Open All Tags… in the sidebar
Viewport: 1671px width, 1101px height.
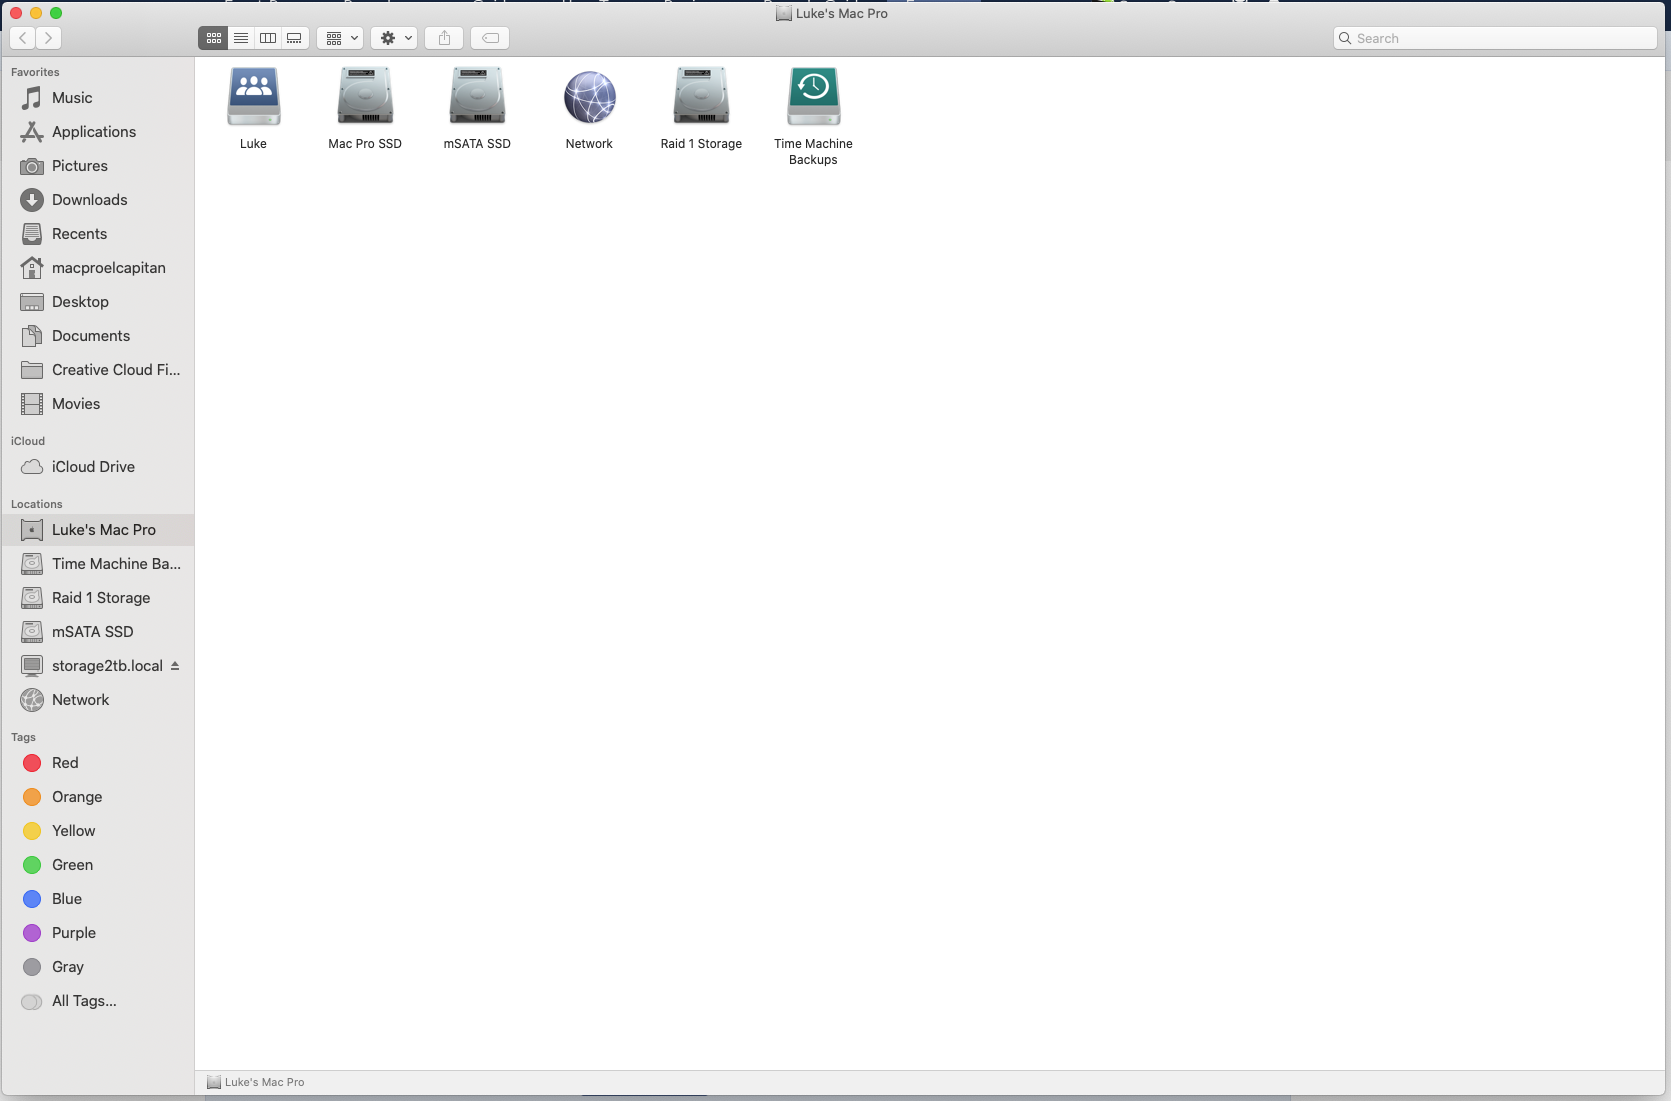(x=98, y=1001)
